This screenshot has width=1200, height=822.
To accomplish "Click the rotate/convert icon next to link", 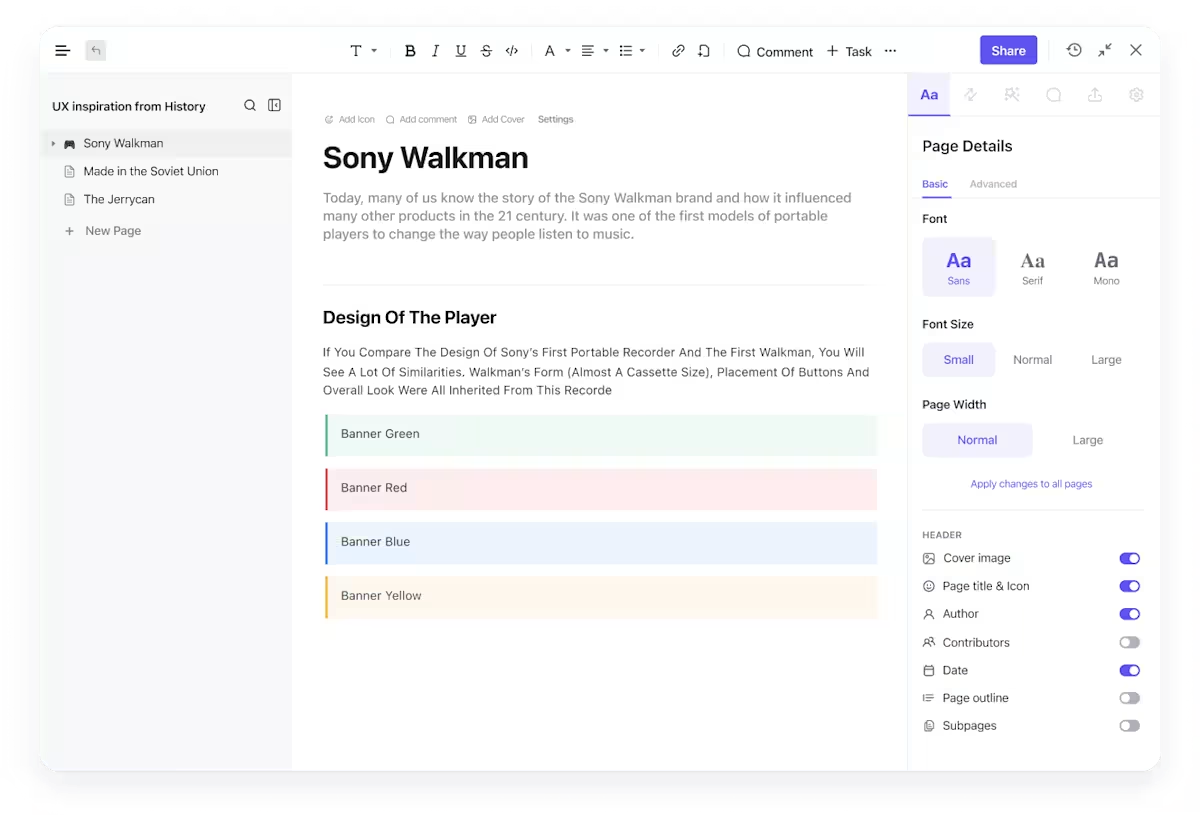I will pyautogui.click(x=704, y=51).
